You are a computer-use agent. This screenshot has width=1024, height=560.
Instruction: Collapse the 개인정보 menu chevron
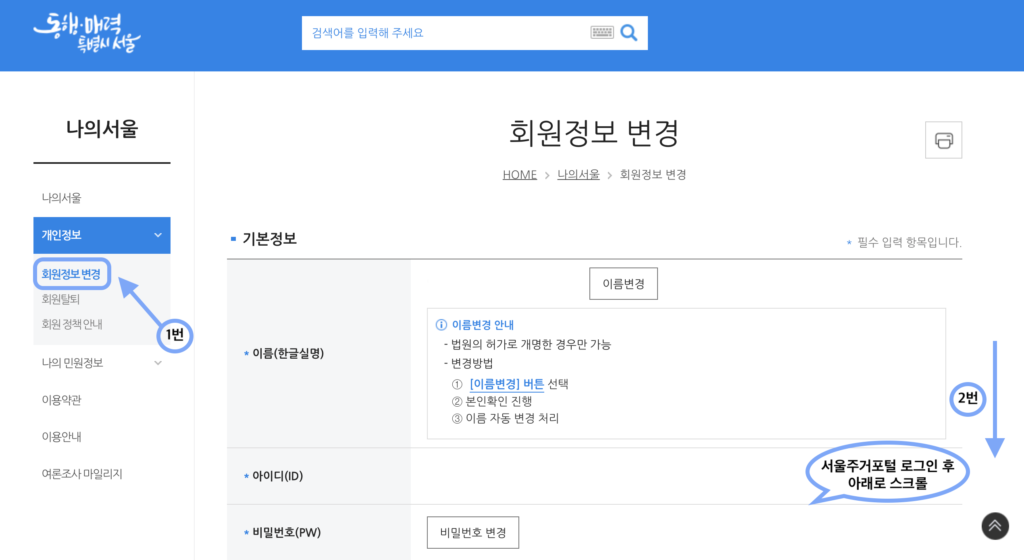click(x=157, y=235)
